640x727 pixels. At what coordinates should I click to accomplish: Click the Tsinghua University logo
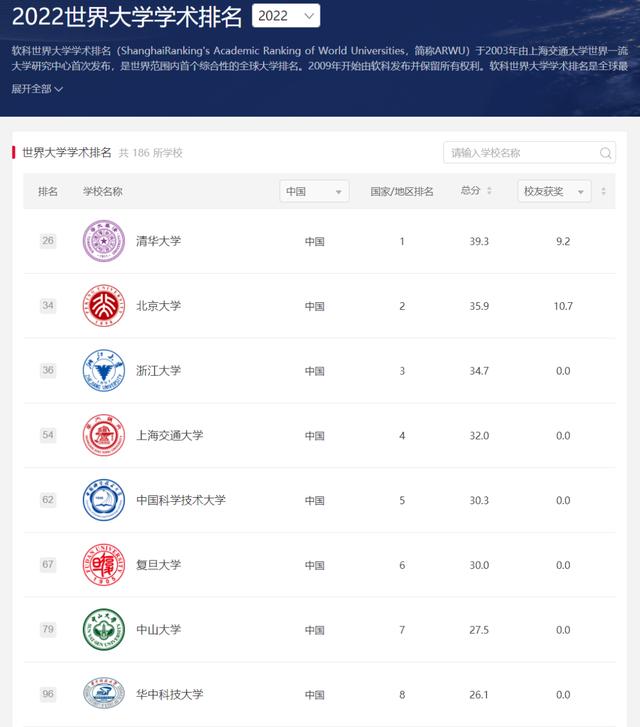(103, 241)
